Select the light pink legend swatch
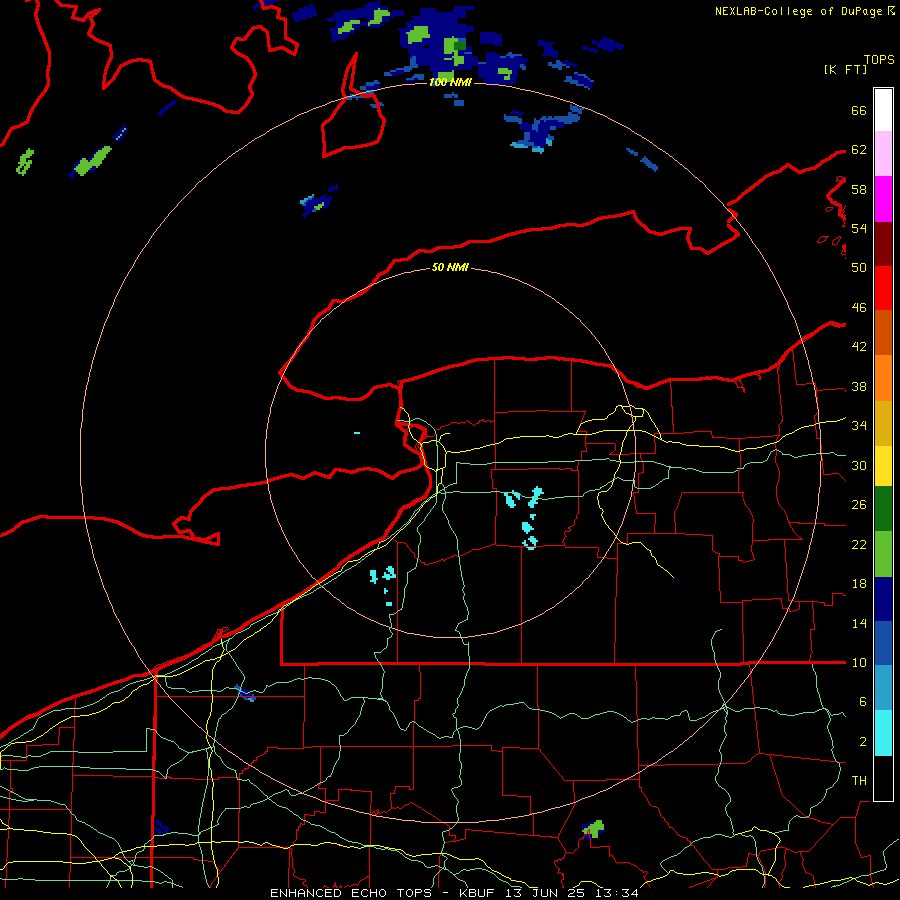The image size is (900, 900). tap(883, 154)
